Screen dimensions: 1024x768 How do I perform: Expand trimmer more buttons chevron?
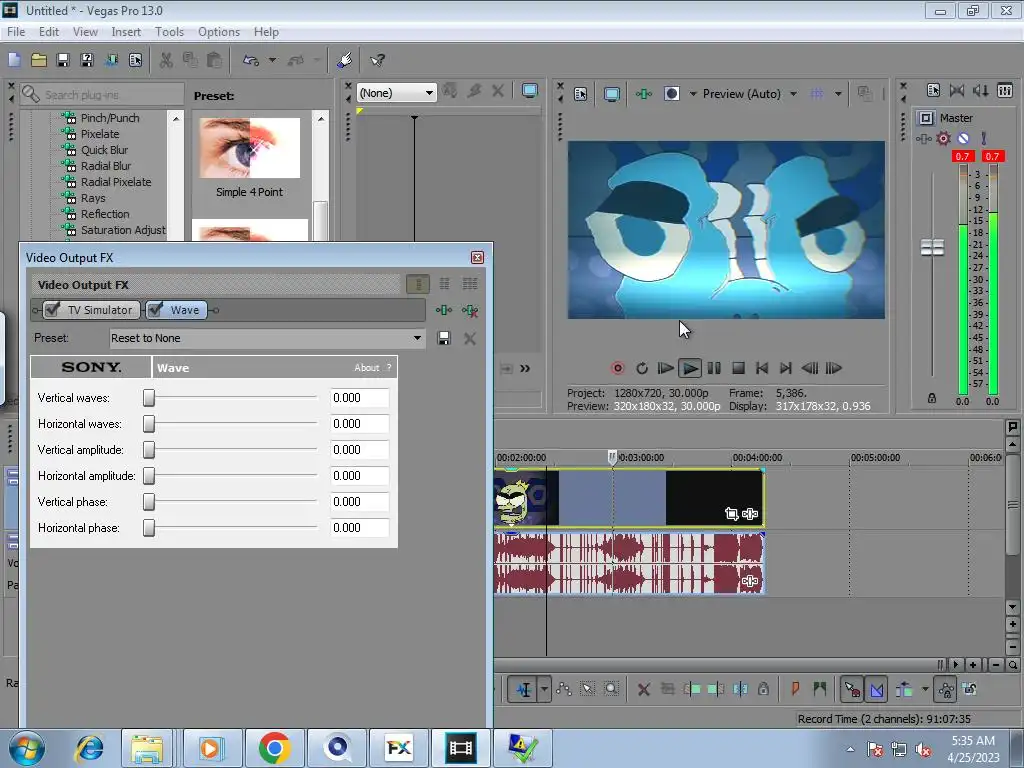click(525, 369)
